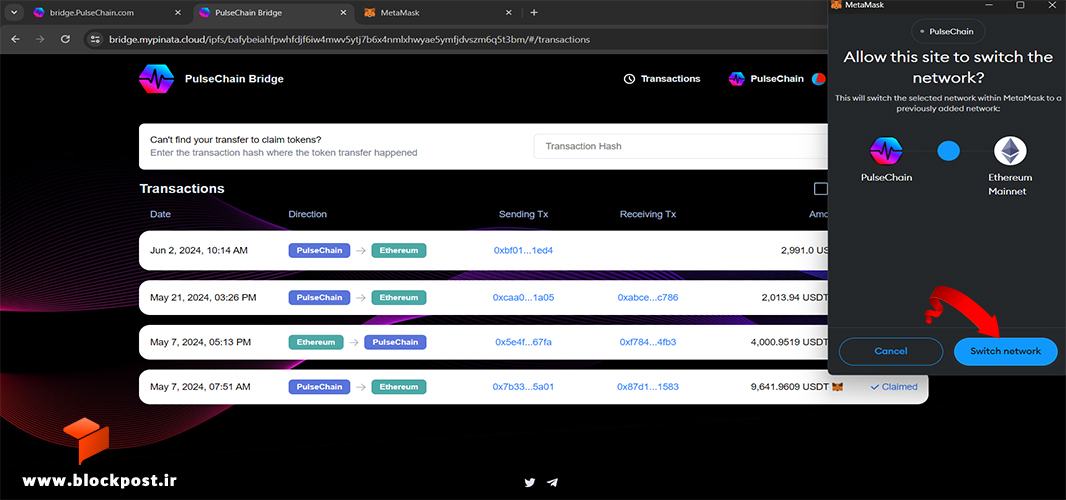This screenshot has height=500, width=1066.
Task: Open receiving tx link 0xabce...c786
Action: pyautogui.click(x=648, y=297)
